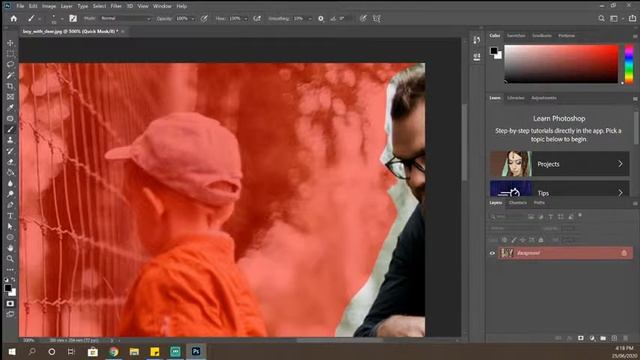Open the Smoothing value dropdown arrow
The width and height of the screenshot is (640, 360).
[310, 19]
